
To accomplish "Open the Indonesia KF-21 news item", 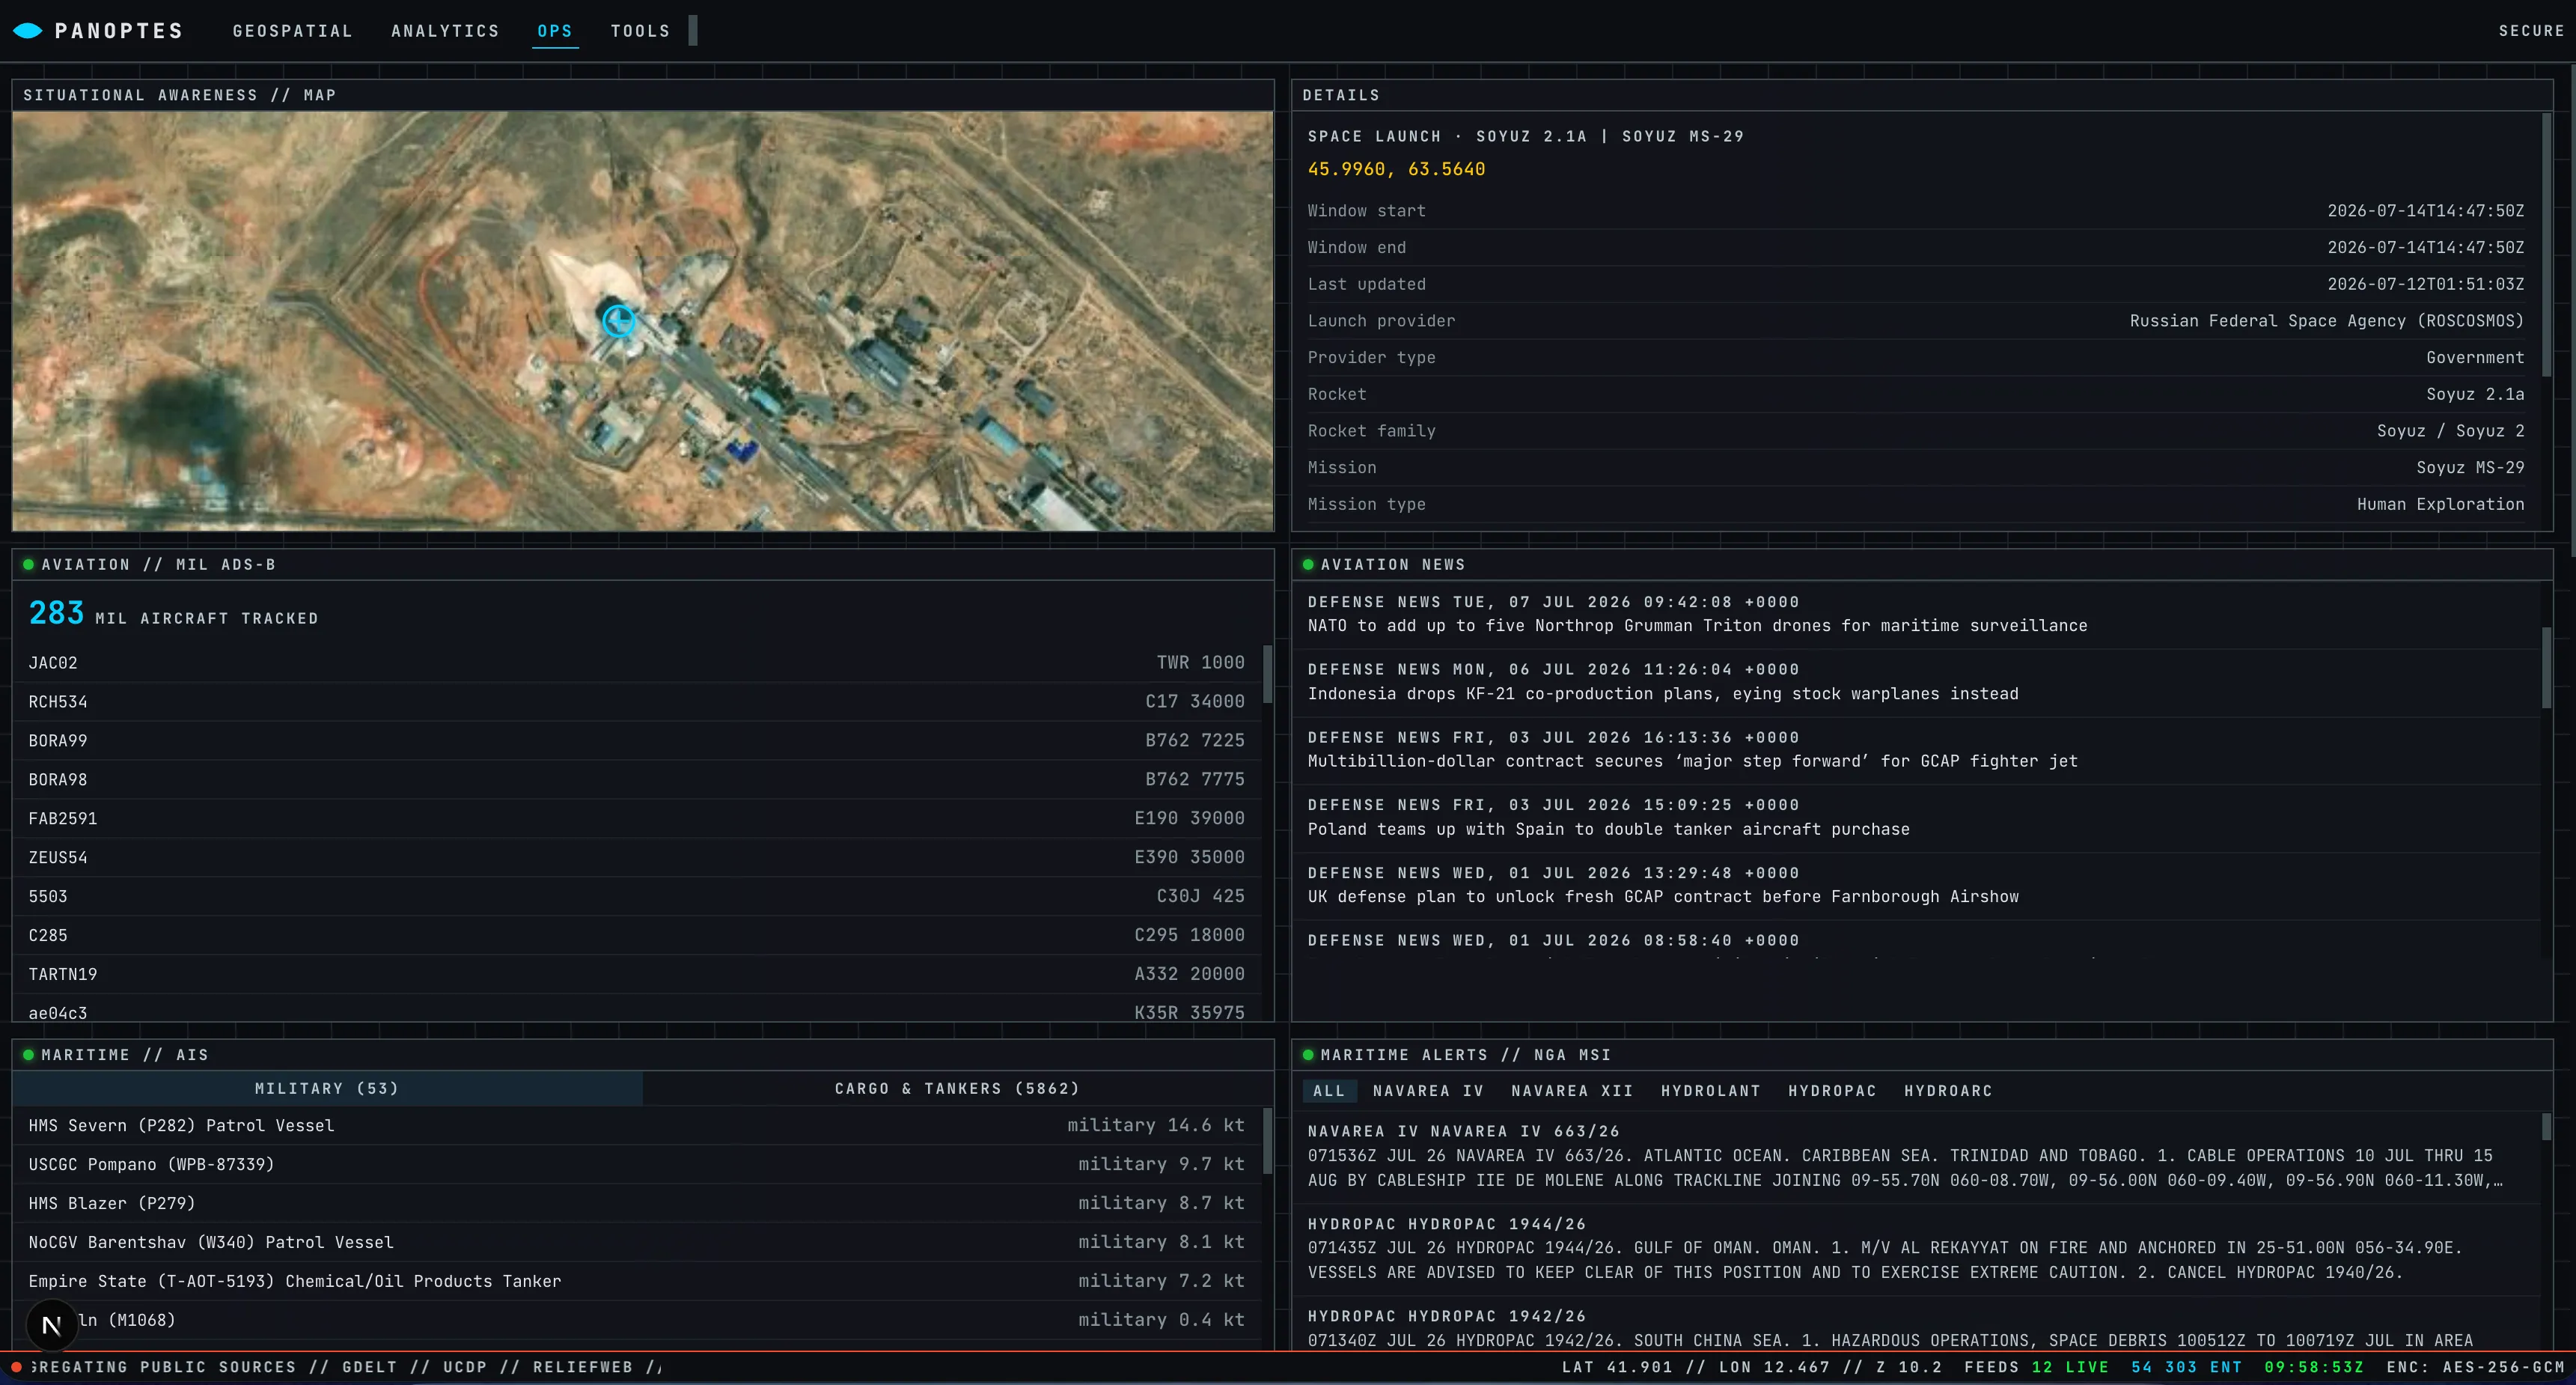I will (x=1915, y=682).
